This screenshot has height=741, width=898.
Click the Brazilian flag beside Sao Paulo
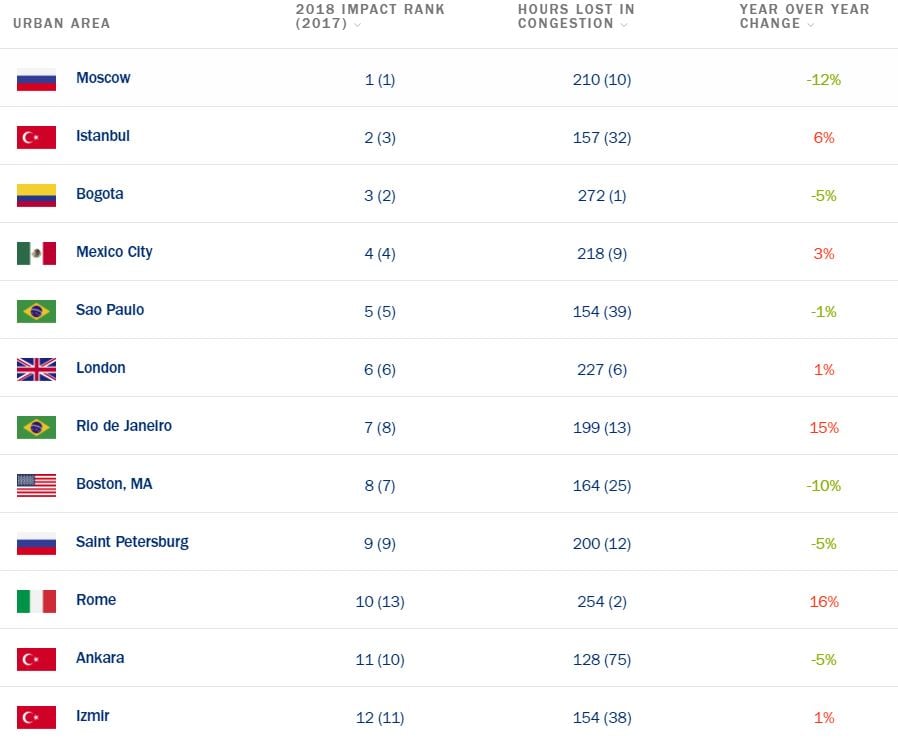tap(36, 311)
